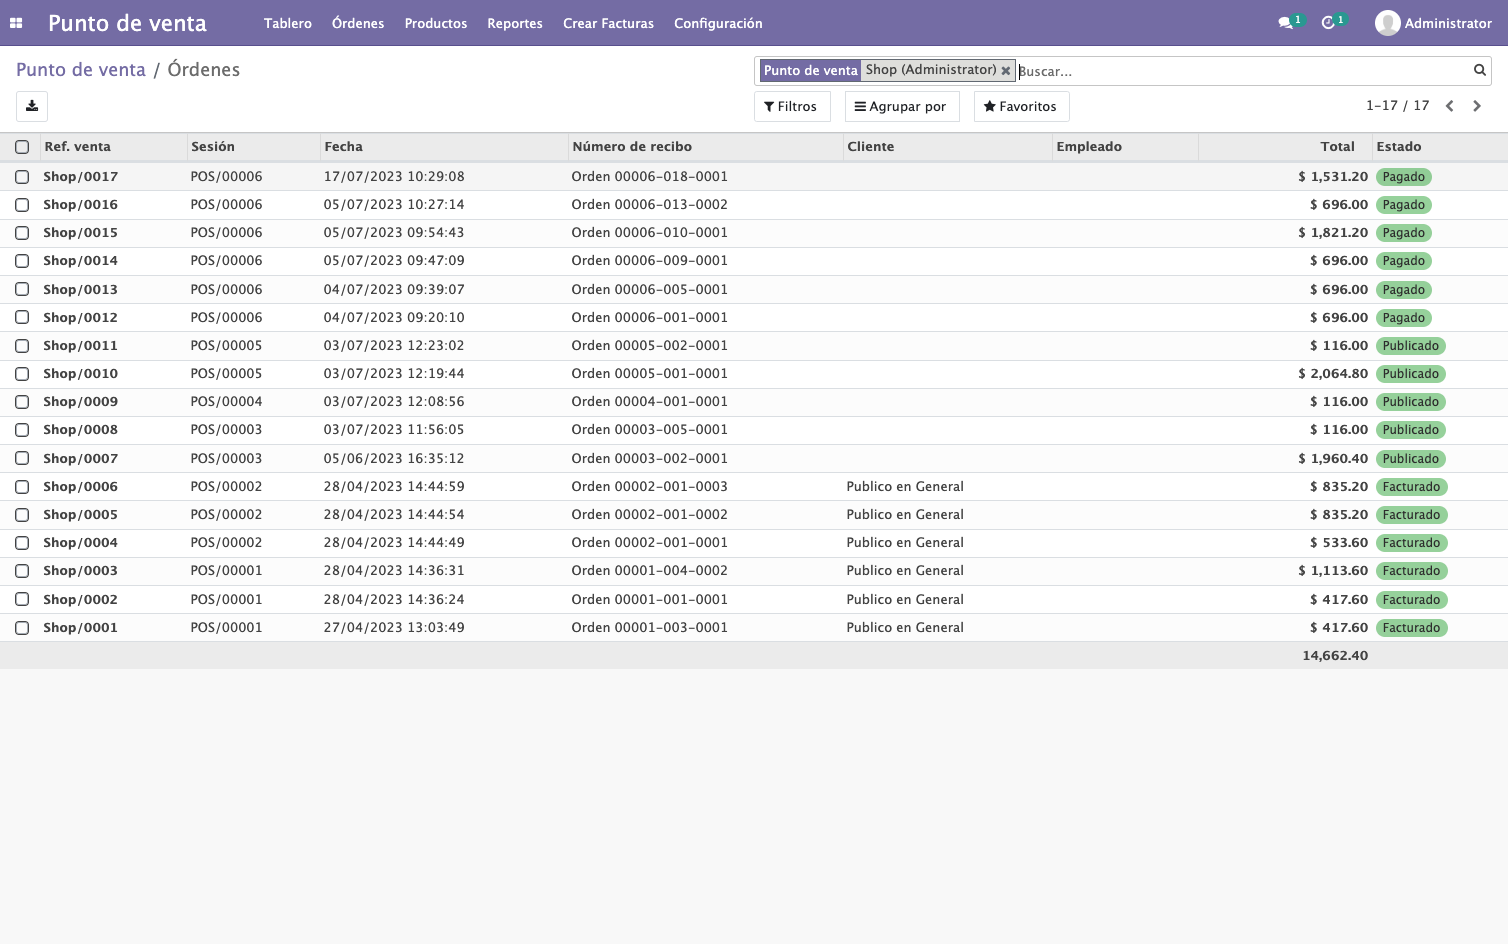Check the box for Shop/0011

pos(22,346)
